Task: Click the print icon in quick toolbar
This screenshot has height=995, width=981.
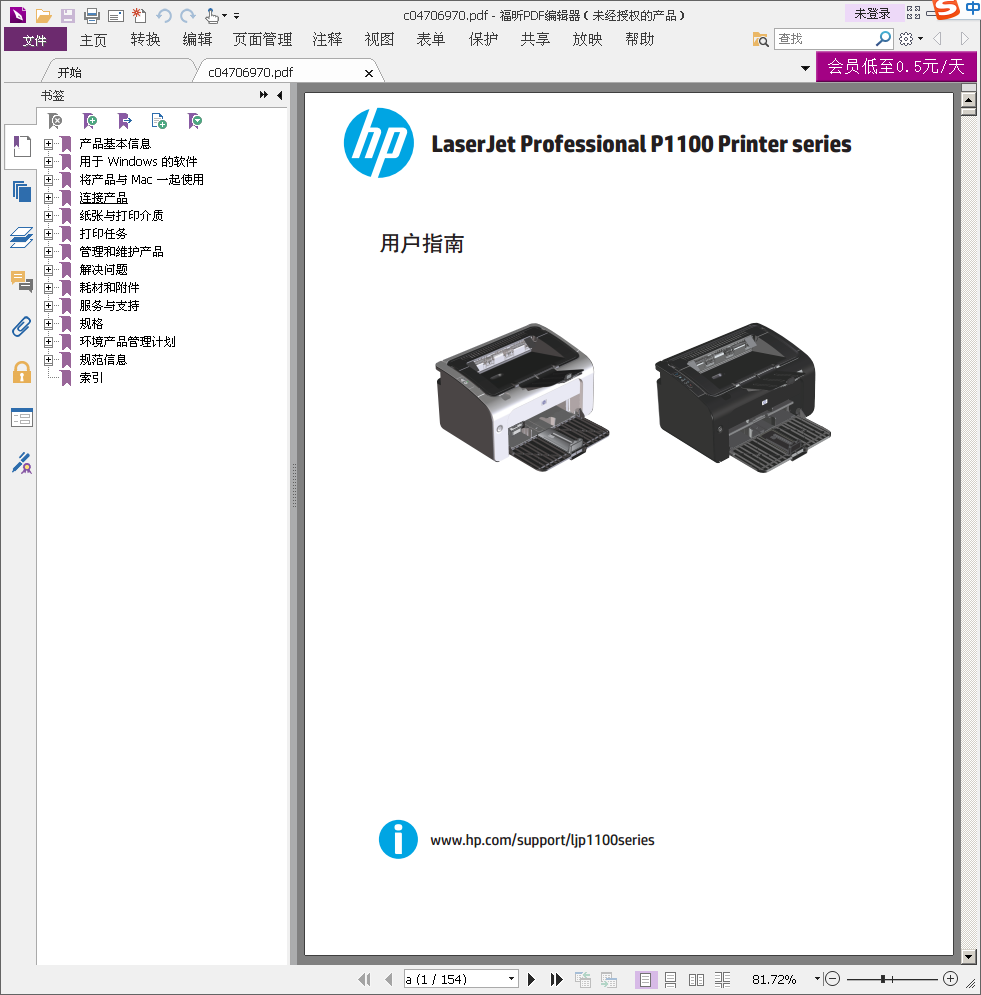Action: (91, 15)
